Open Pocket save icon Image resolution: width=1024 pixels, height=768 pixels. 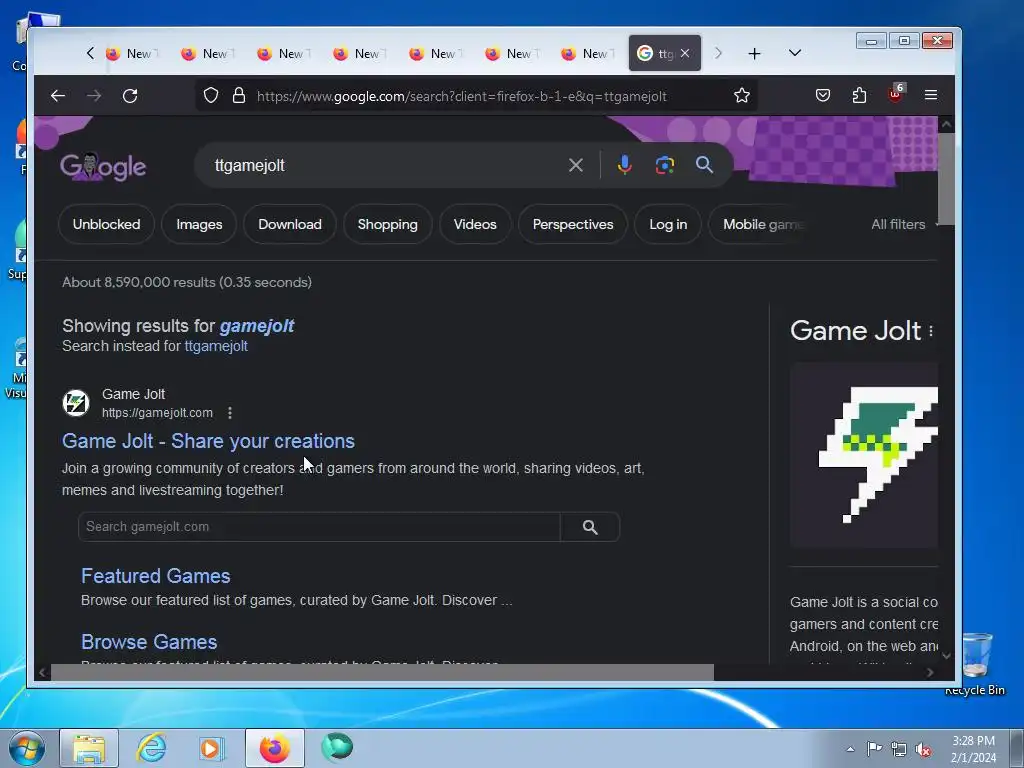tap(823, 95)
